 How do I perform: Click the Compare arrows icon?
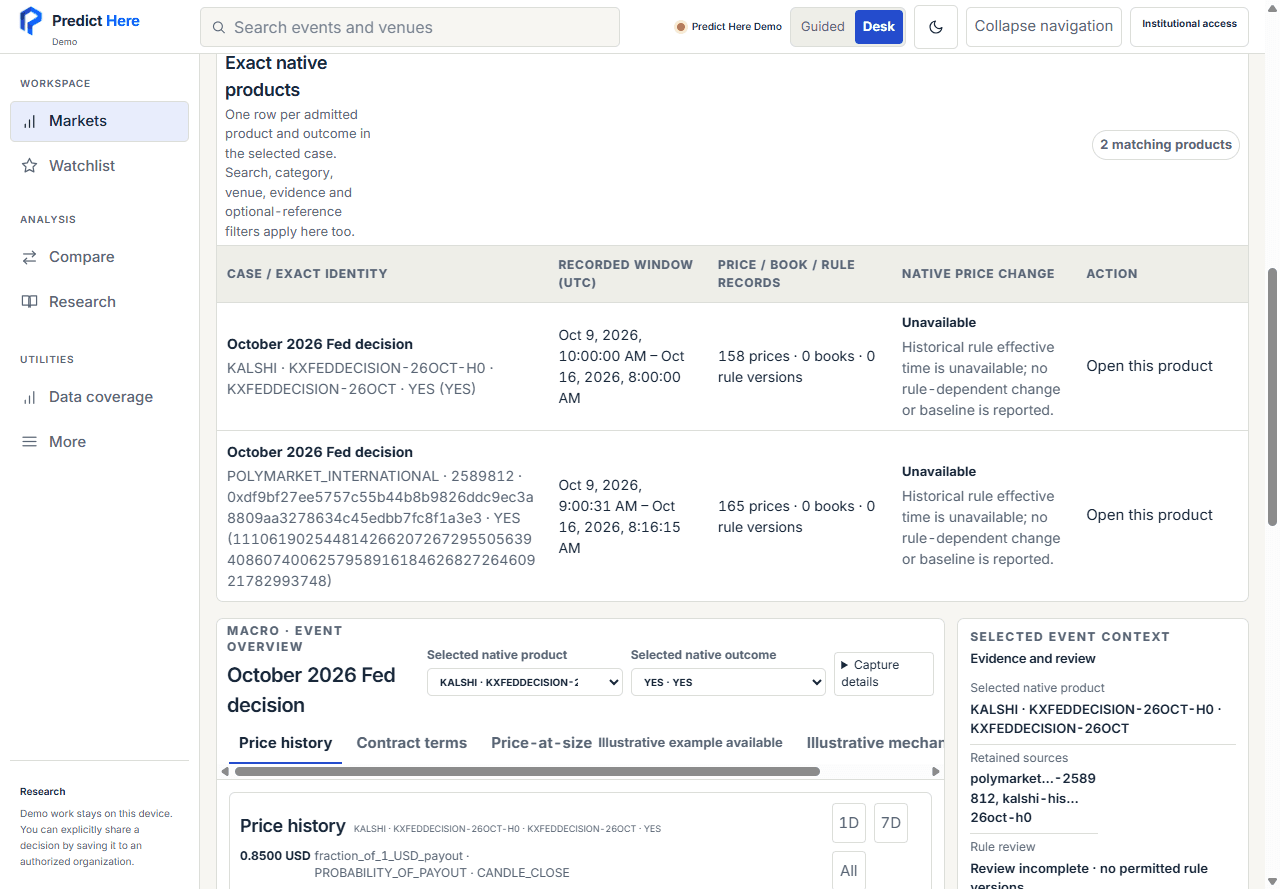pyautogui.click(x=30, y=257)
